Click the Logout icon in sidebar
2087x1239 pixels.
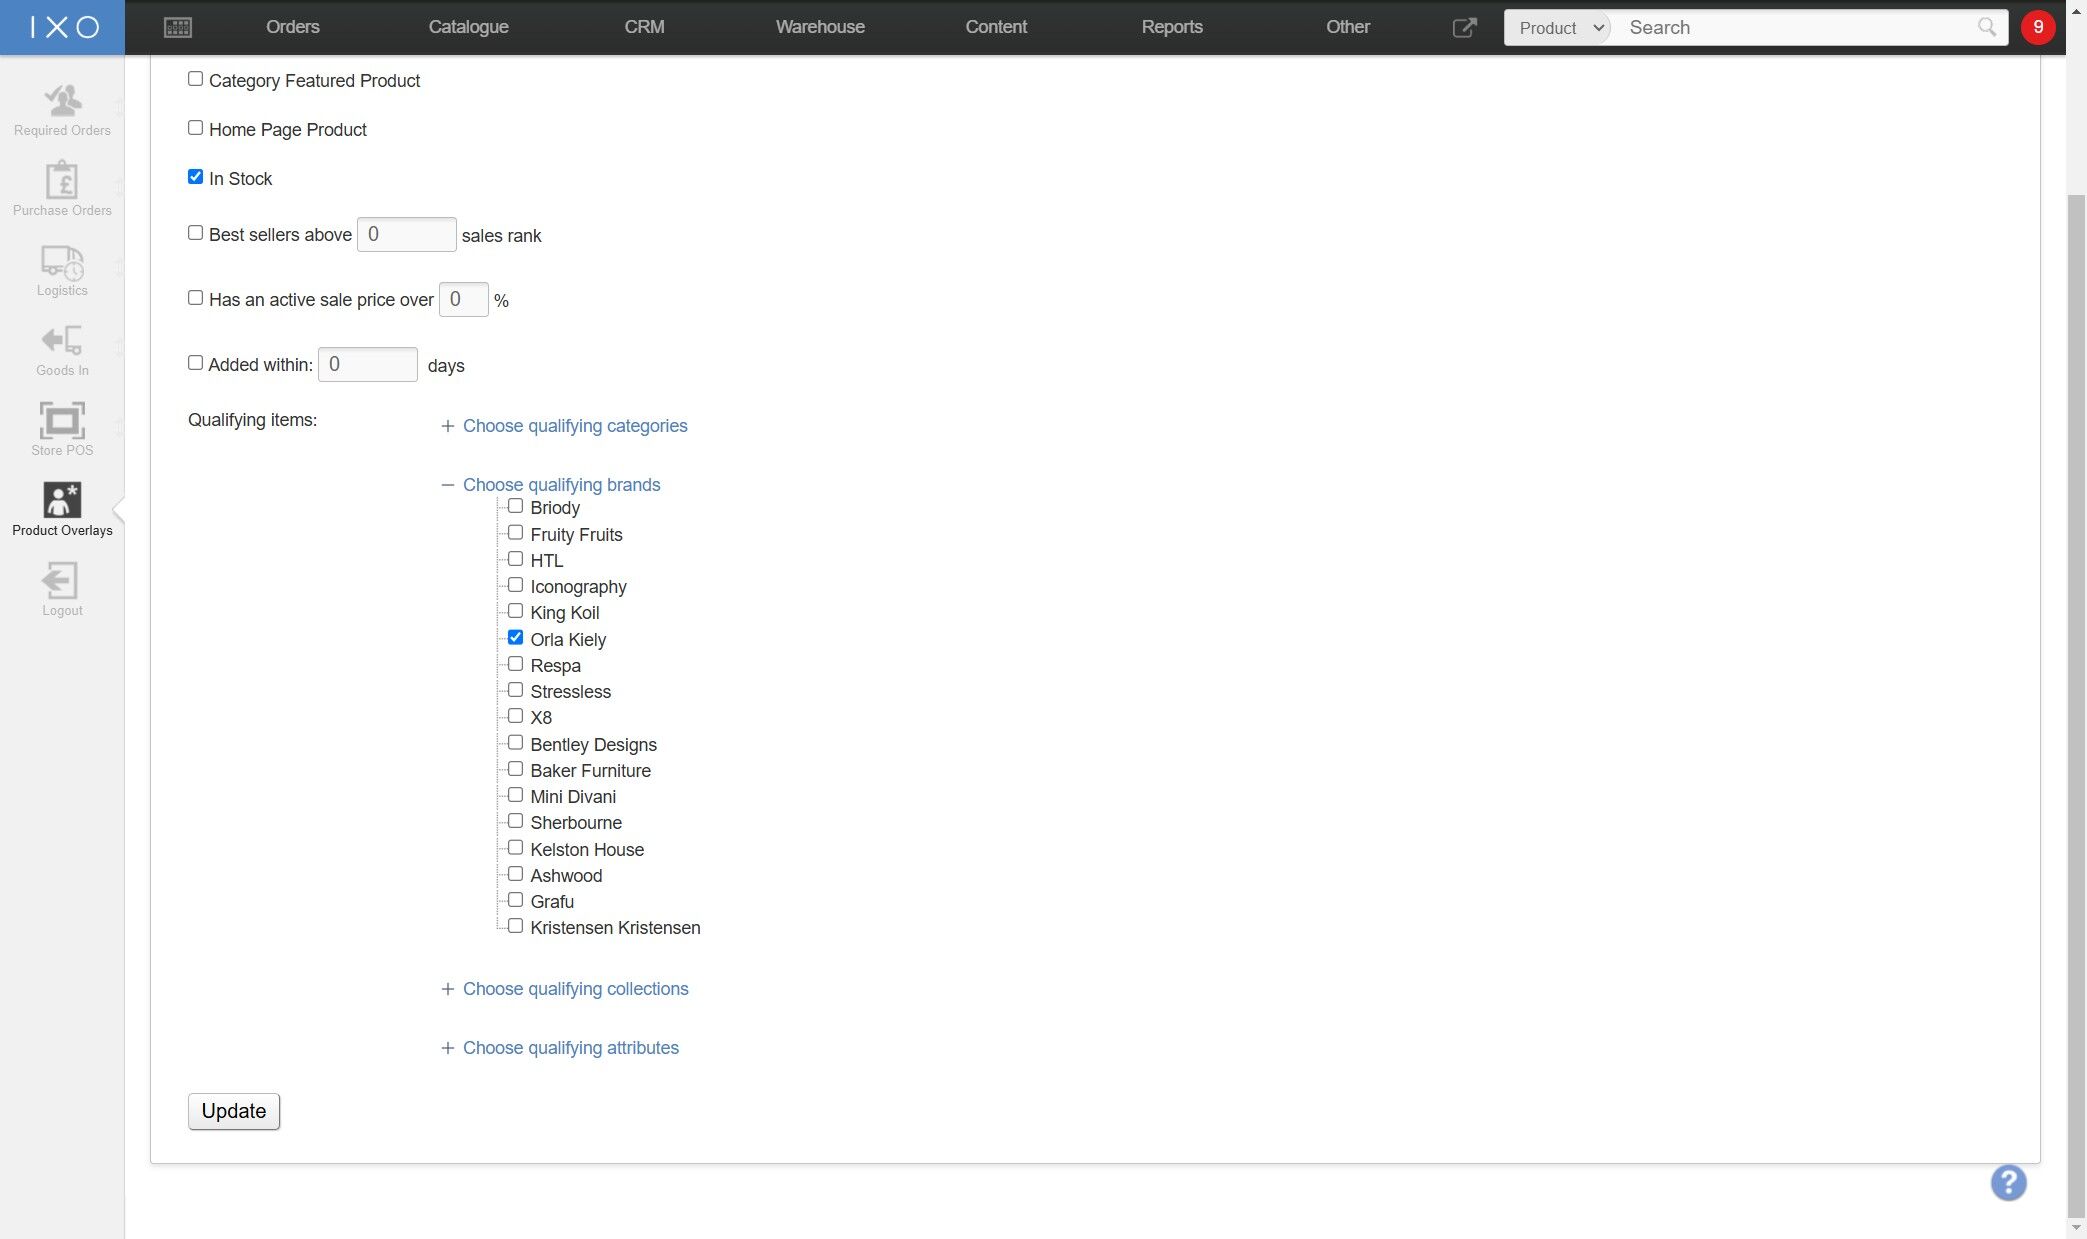tap(62, 582)
